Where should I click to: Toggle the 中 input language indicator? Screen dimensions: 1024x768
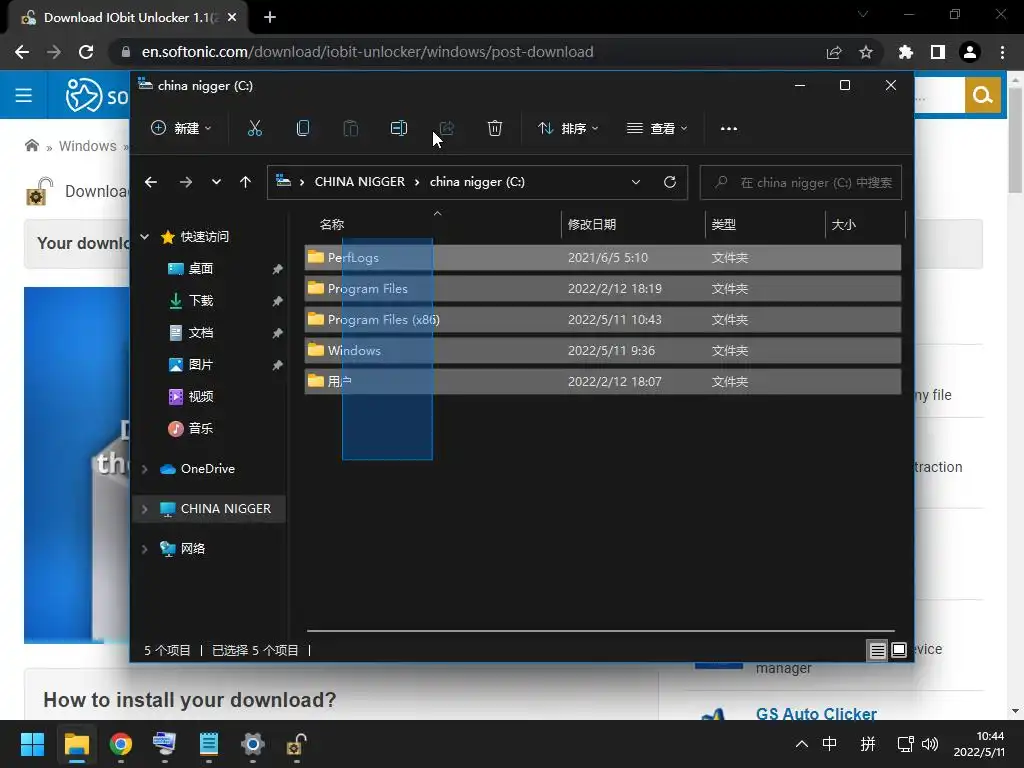pos(829,744)
